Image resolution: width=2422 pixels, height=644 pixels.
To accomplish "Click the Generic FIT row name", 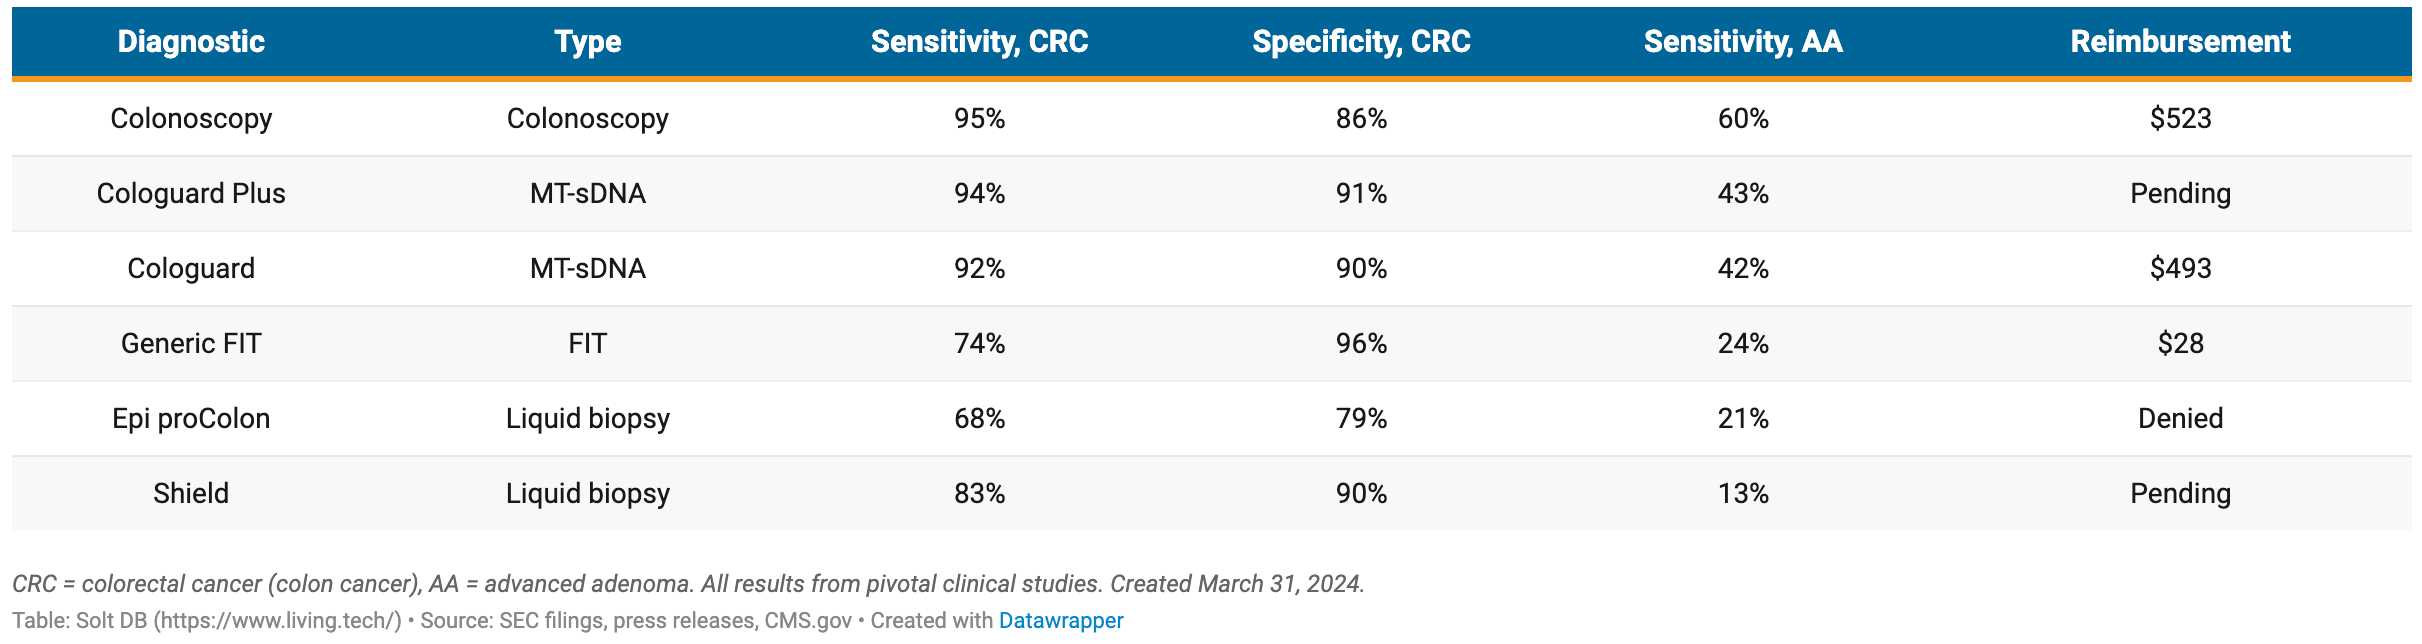I will [x=191, y=344].
